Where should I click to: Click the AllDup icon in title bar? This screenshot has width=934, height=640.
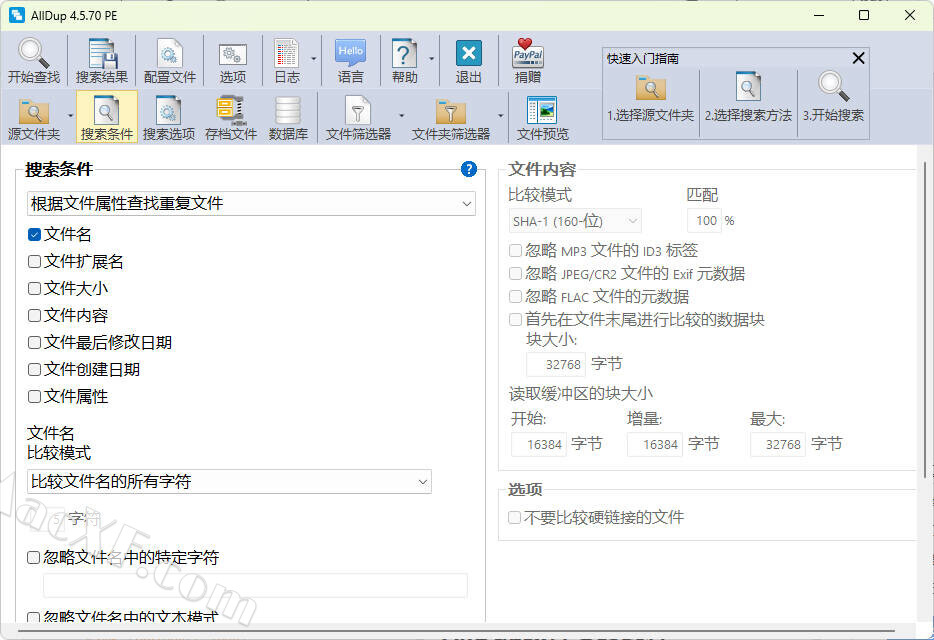pyautogui.click(x=17, y=15)
